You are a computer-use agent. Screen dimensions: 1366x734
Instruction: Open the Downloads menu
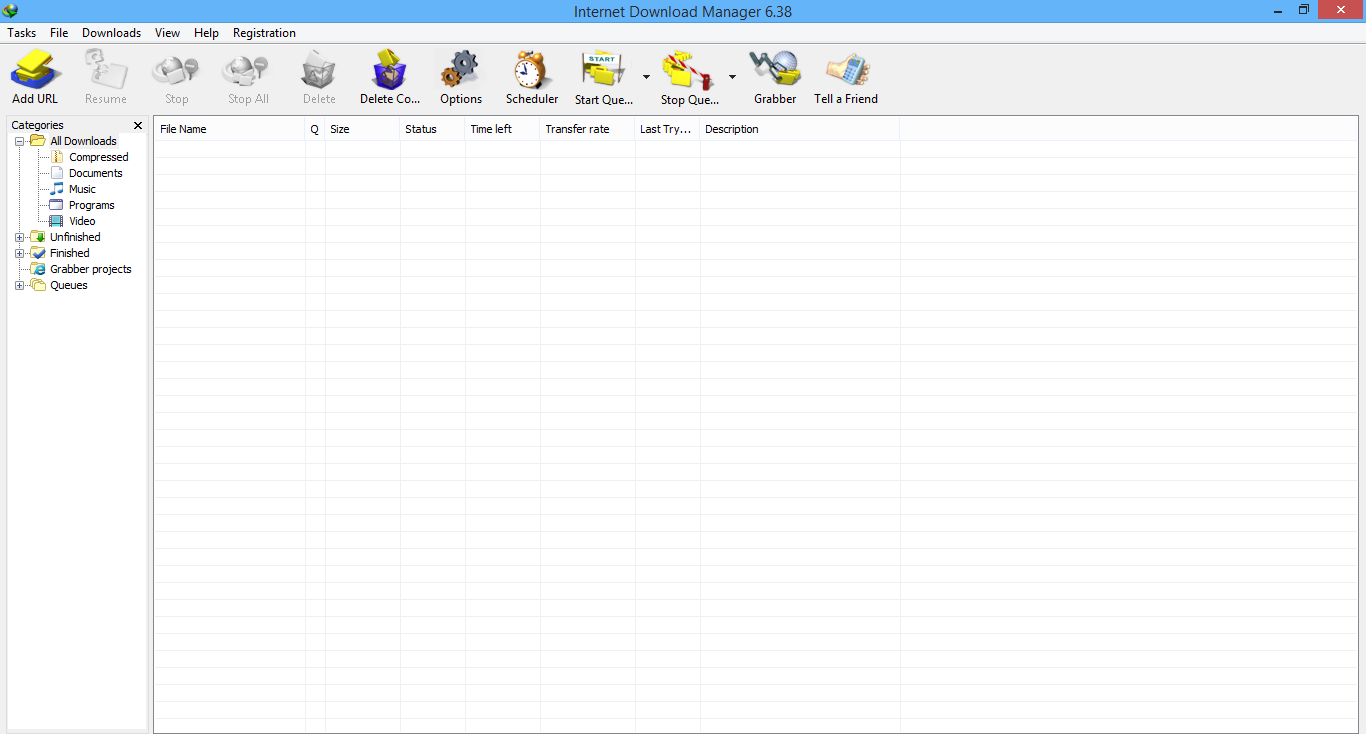click(111, 33)
